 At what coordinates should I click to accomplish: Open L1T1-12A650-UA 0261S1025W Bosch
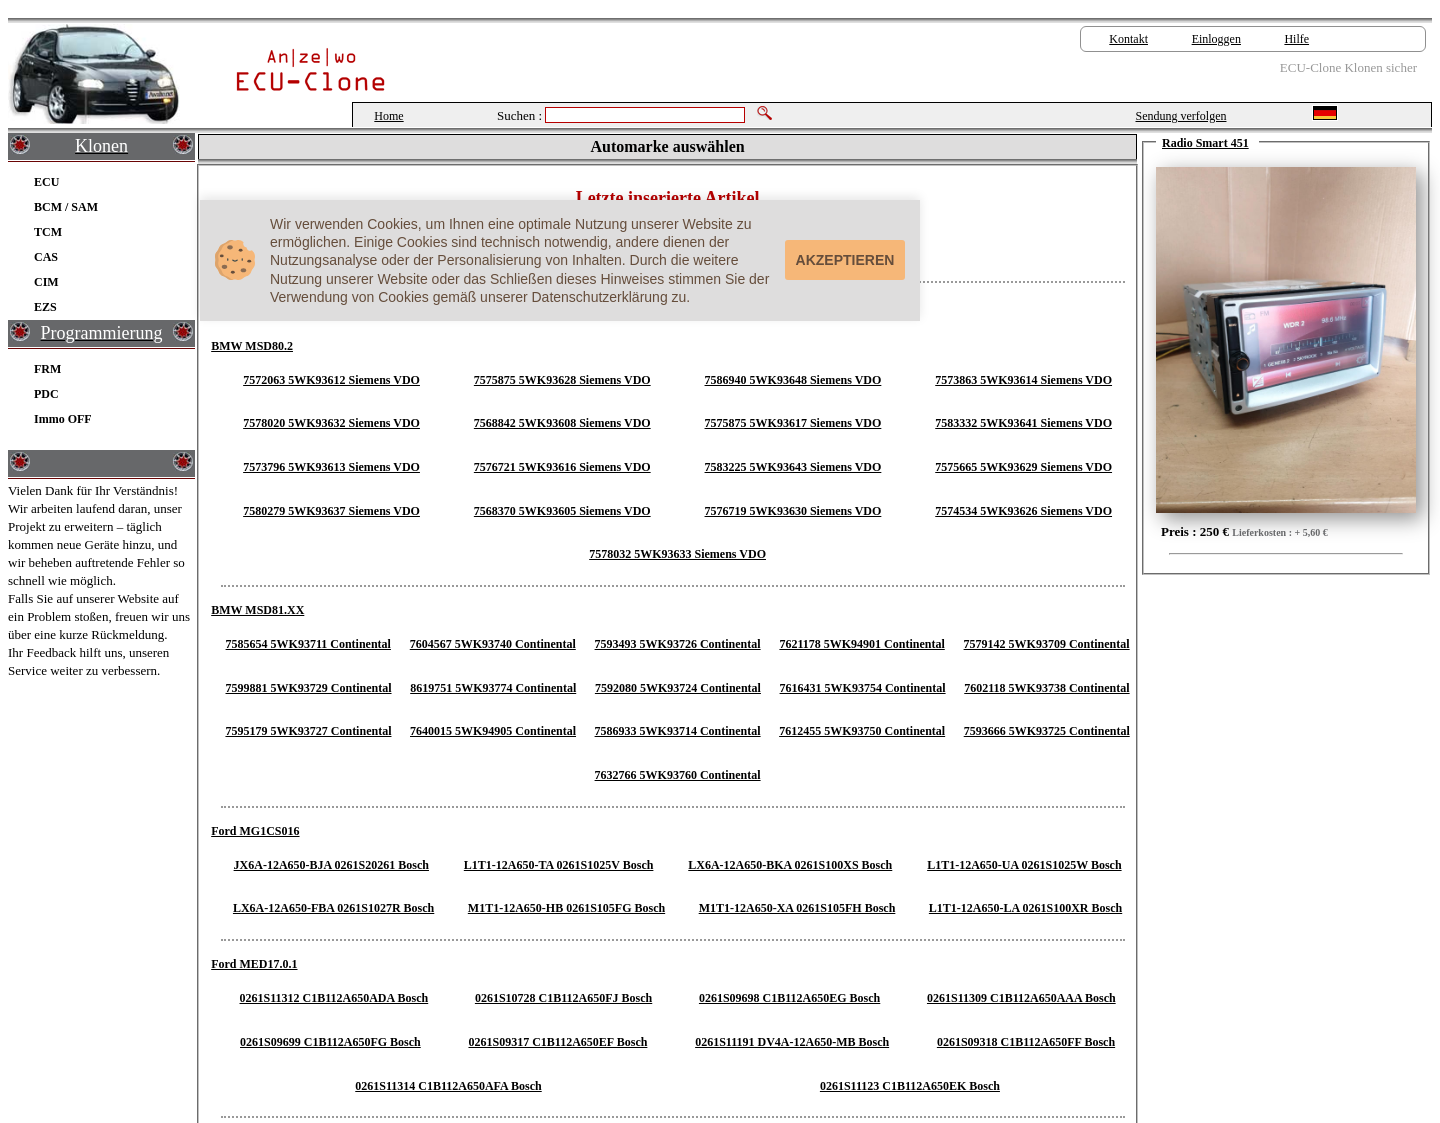(x=1024, y=865)
